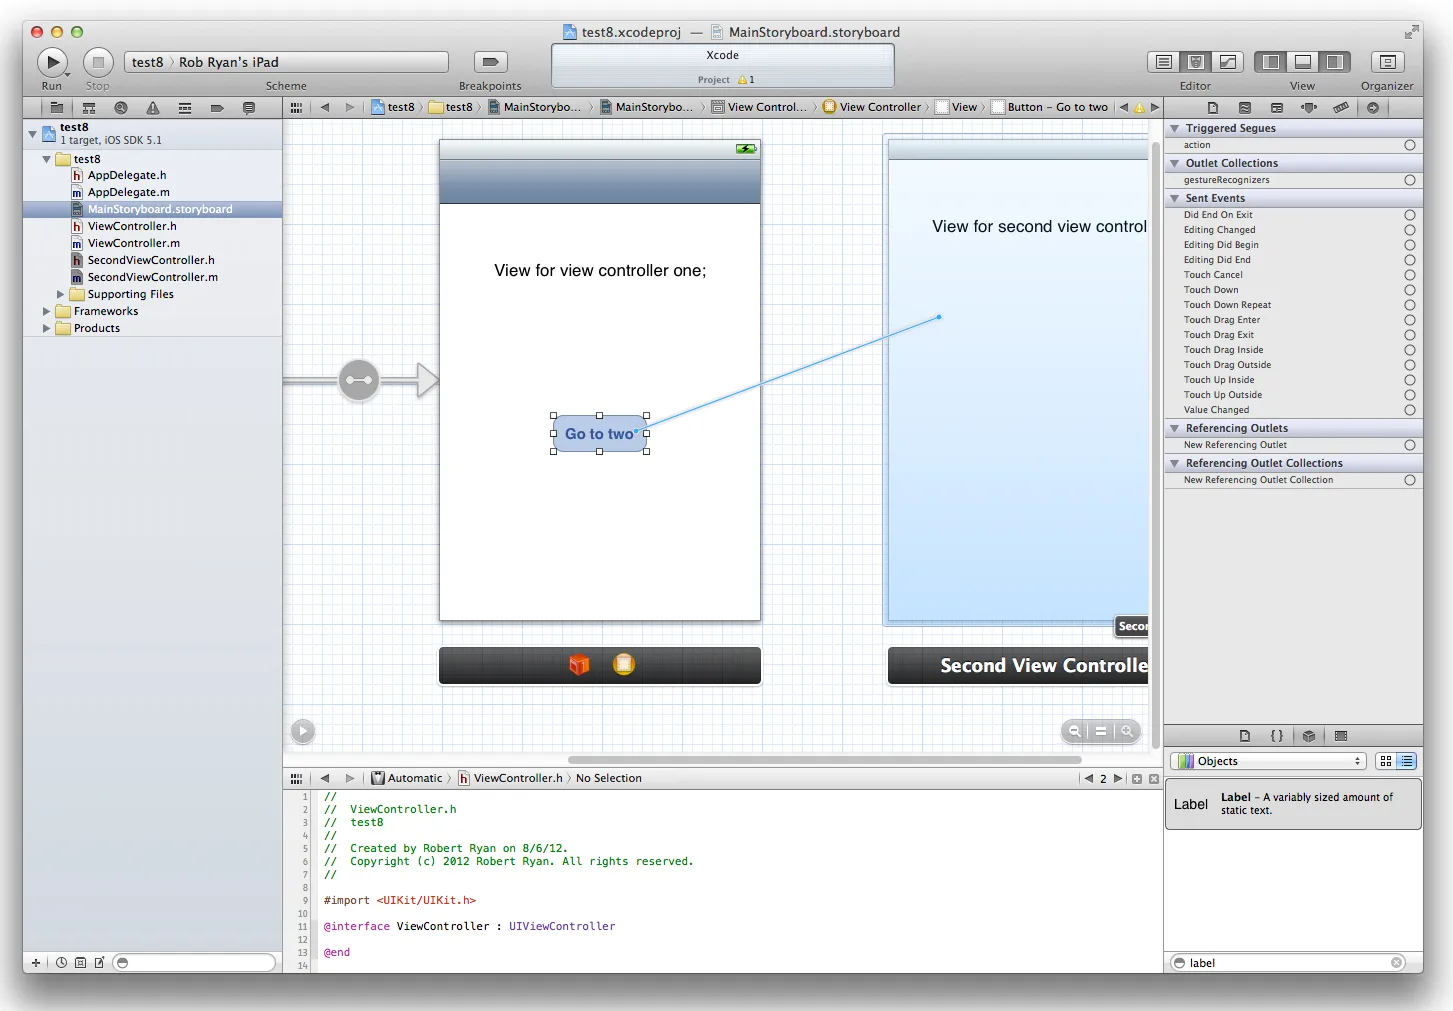1453x1011 pixels.
Task: Show the Media library
Action: (1341, 736)
